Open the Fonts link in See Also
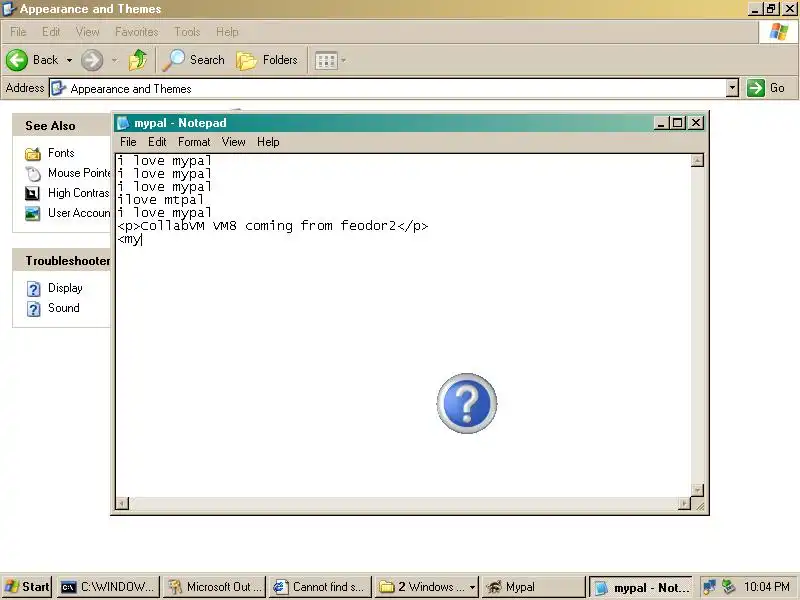The width and height of the screenshot is (800, 600). 61,153
